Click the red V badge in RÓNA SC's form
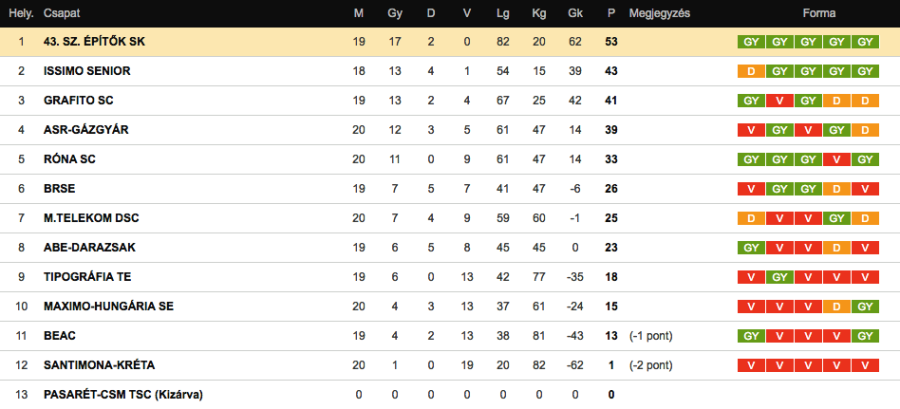The height and width of the screenshot is (409, 900). [x=837, y=159]
